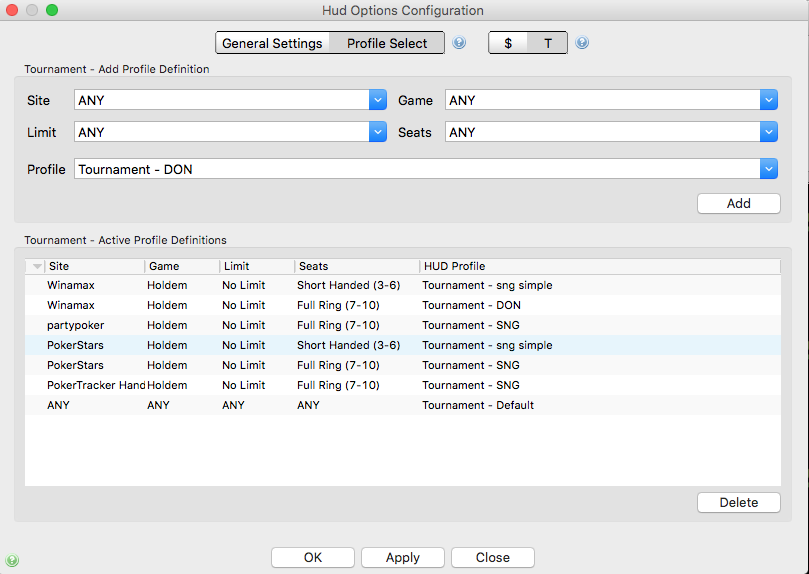Switch to tournament mode with T
Viewport: 809px width, 574px height.
[547, 43]
